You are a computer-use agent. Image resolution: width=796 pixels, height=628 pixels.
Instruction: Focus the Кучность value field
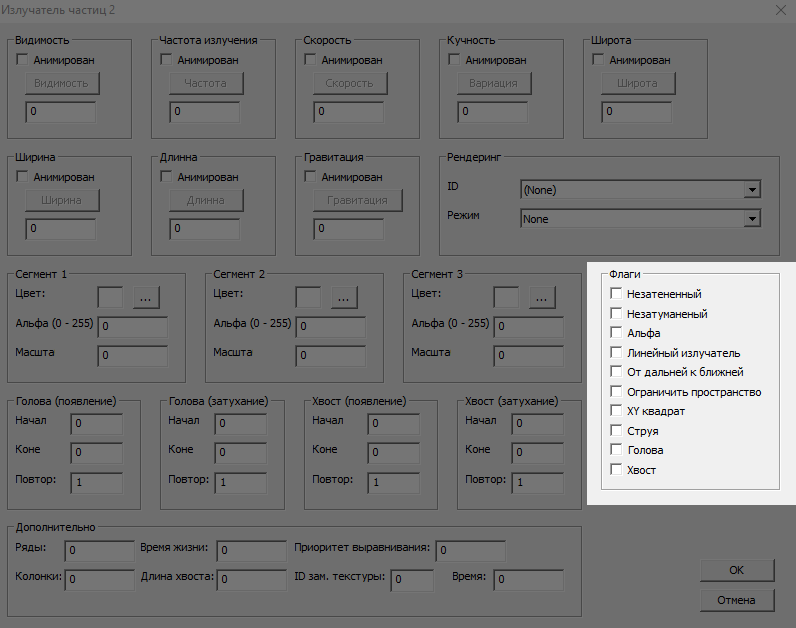point(492,112)
